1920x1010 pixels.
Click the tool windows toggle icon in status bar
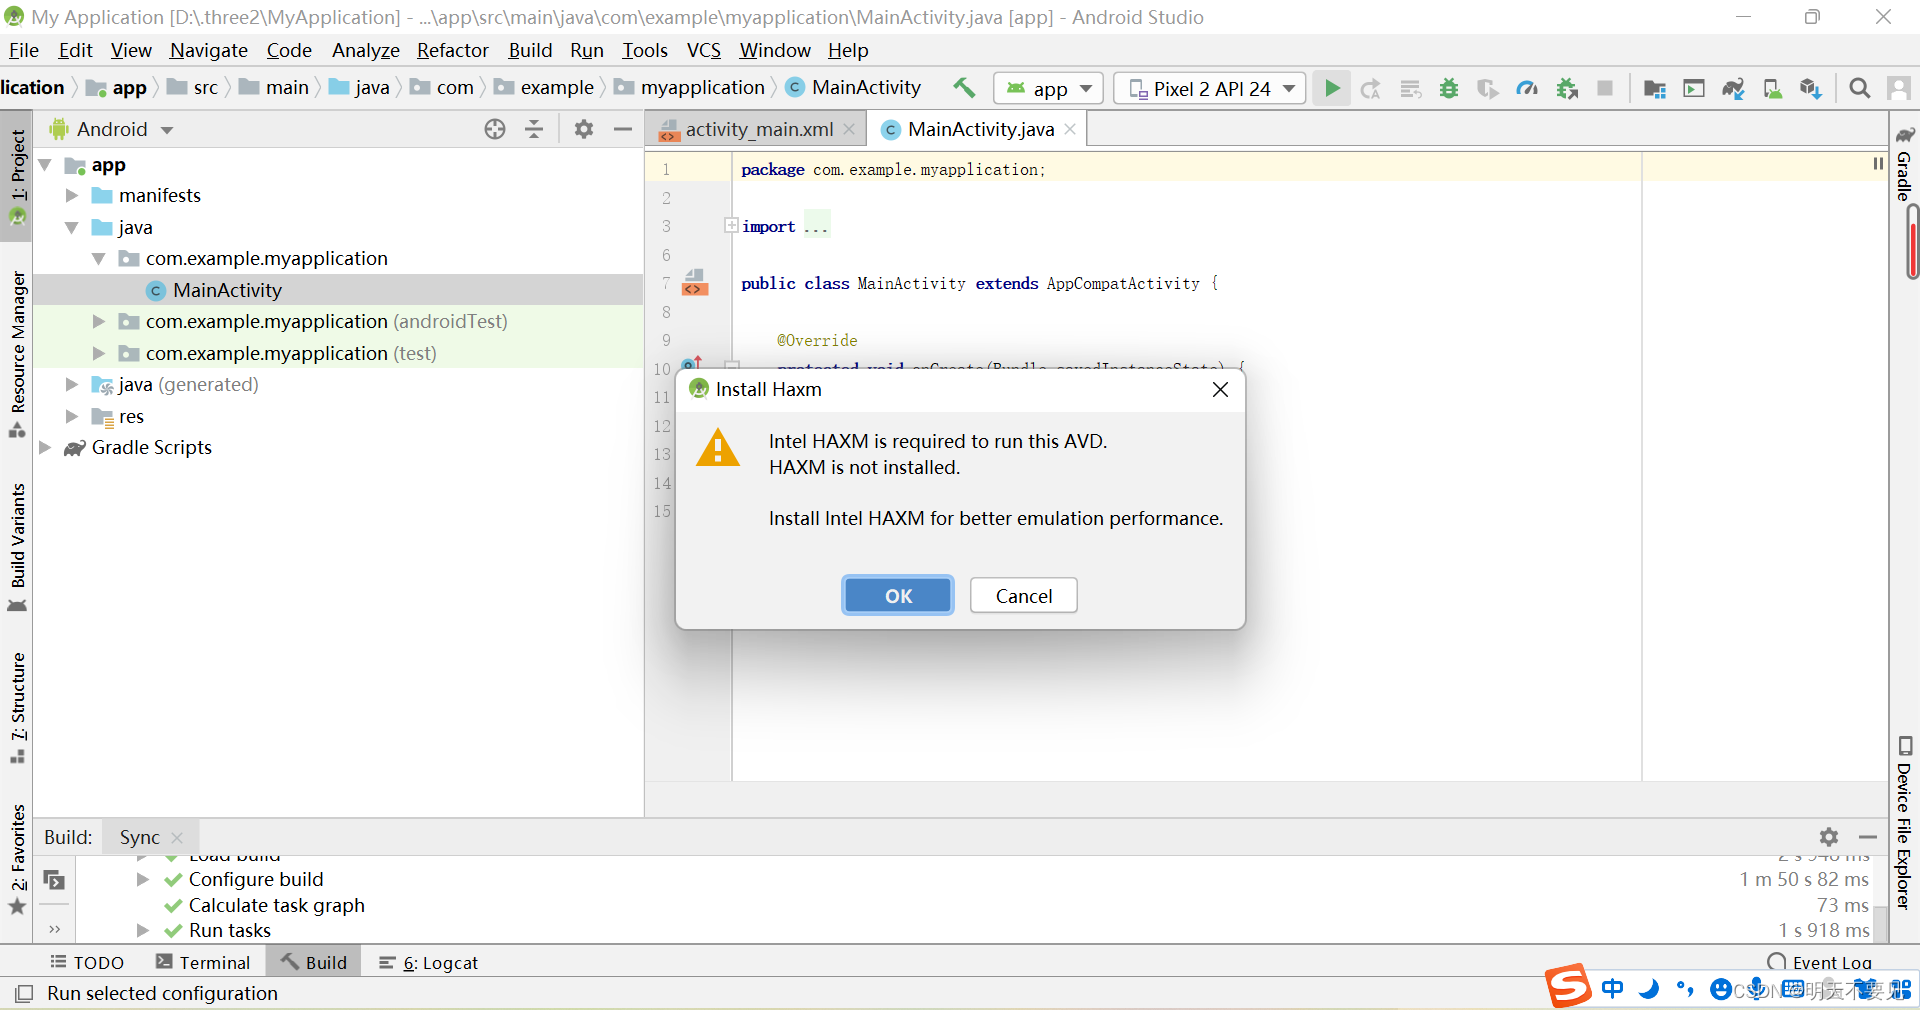coord(24,993)
